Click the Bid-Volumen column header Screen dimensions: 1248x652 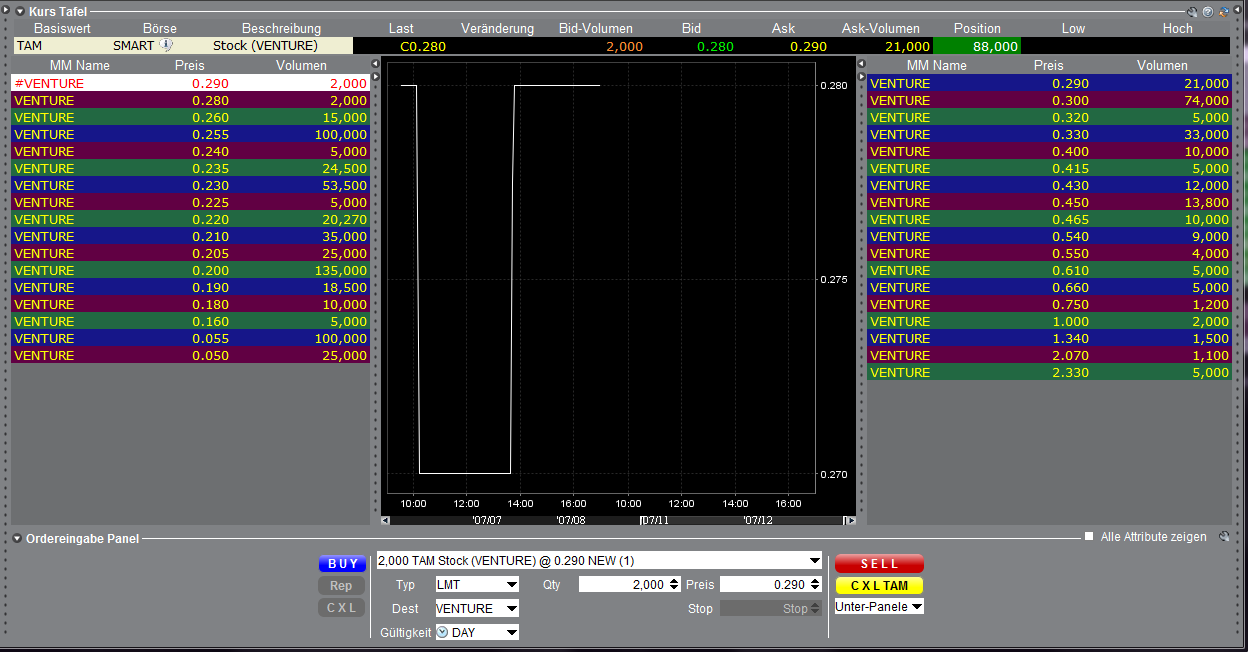pos(595,29)
